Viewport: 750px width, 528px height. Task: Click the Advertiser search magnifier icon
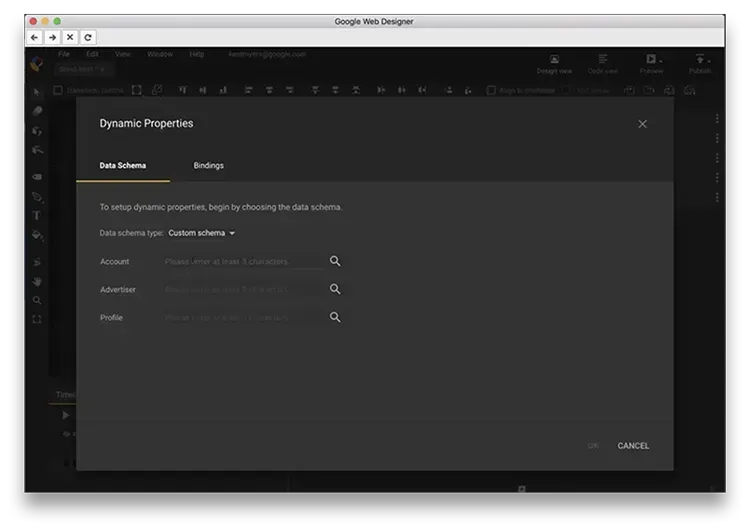(x=335, y=289)
